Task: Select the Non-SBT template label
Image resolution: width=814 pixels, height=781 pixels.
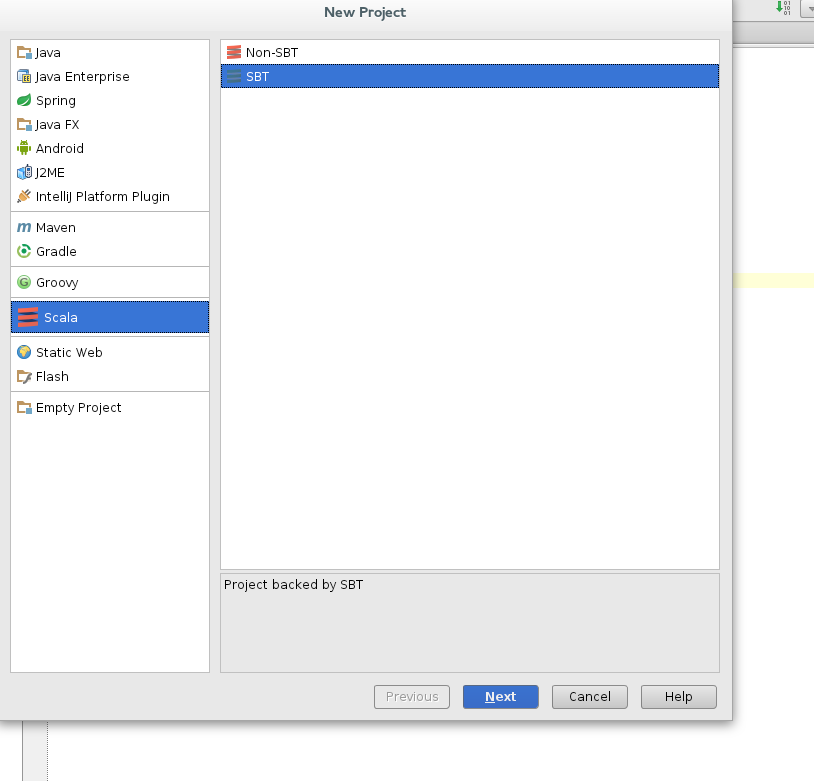Action: point(272,52)
